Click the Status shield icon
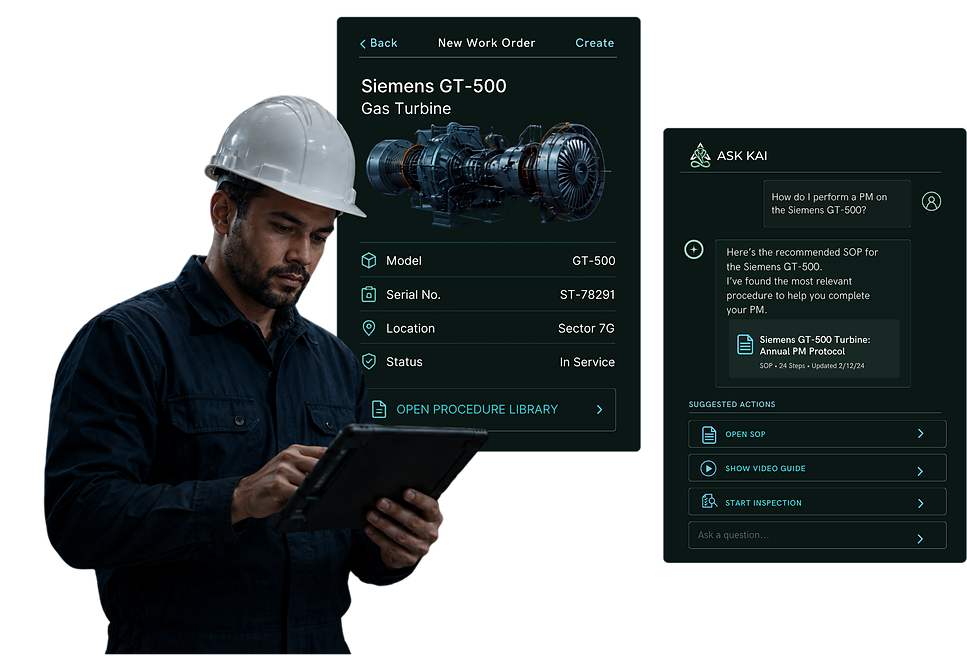The image size is (967, 656). point(369,361)
